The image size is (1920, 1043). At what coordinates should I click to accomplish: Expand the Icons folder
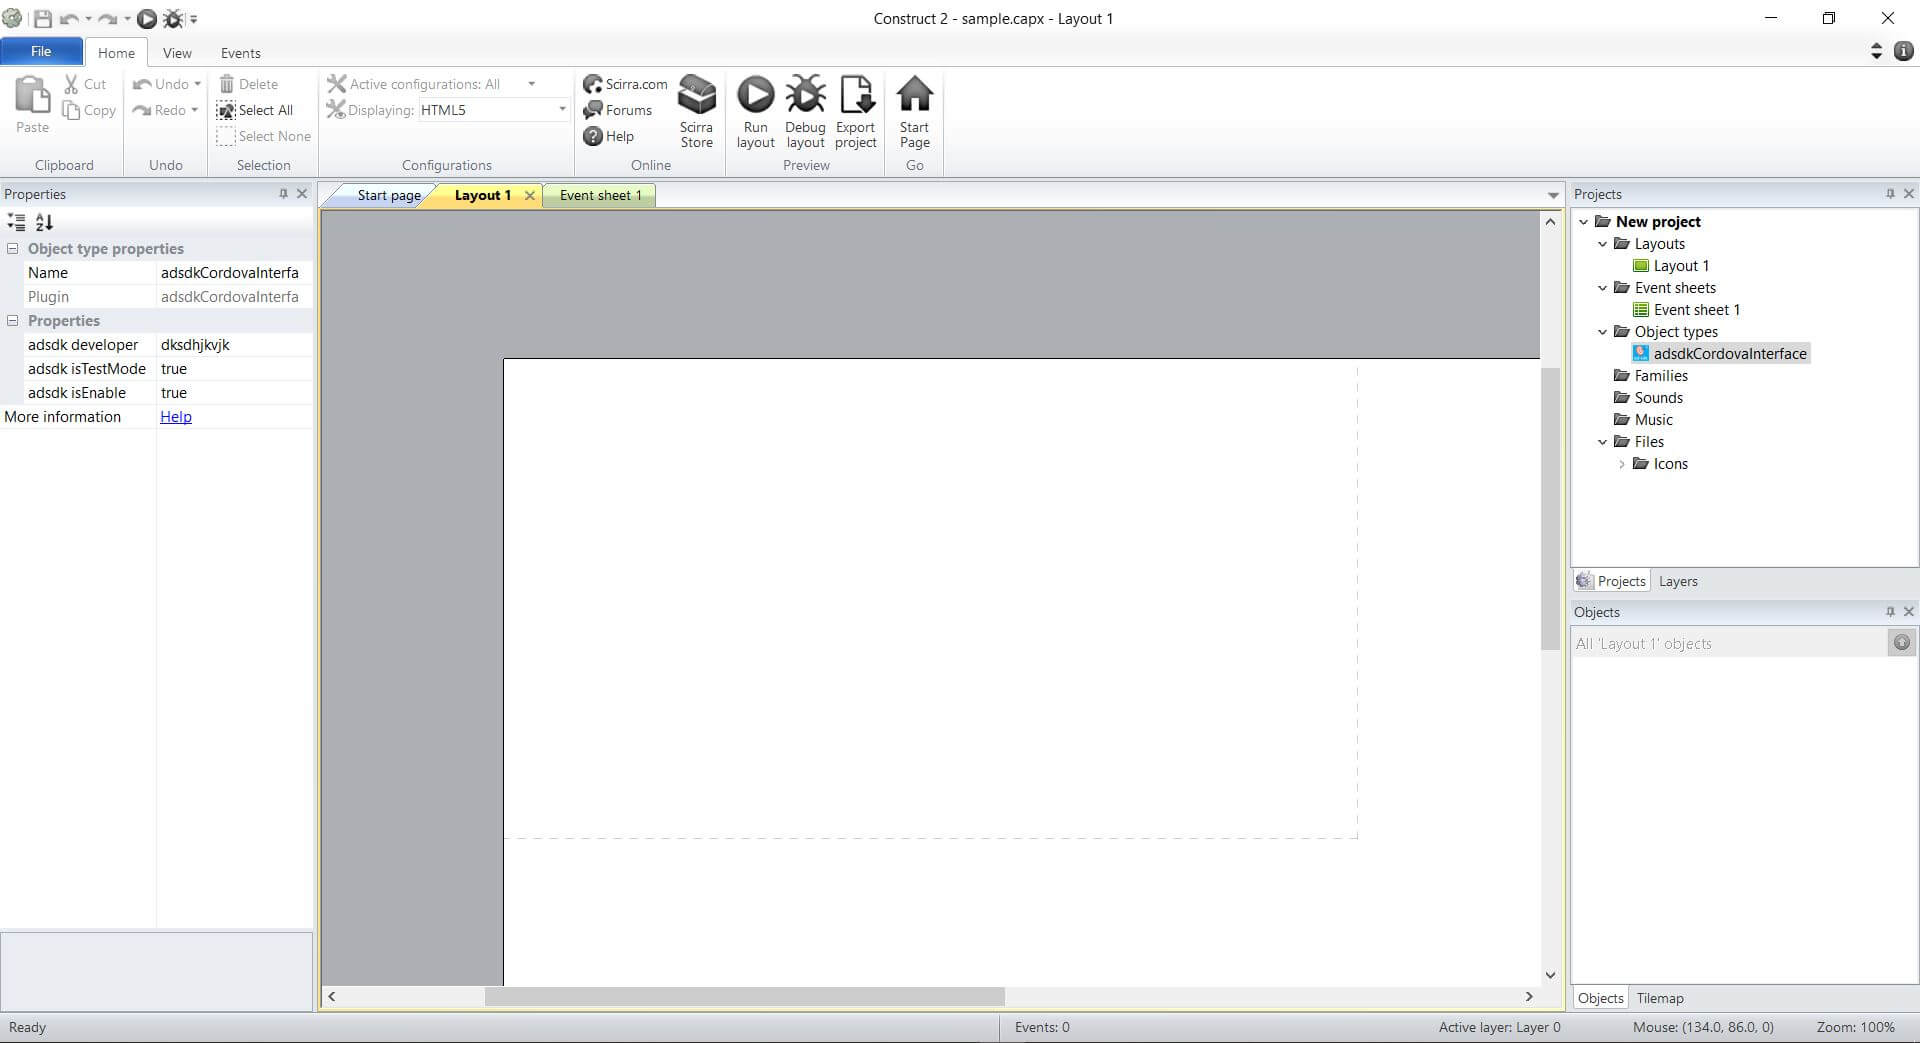click(x=1621, y=464)
